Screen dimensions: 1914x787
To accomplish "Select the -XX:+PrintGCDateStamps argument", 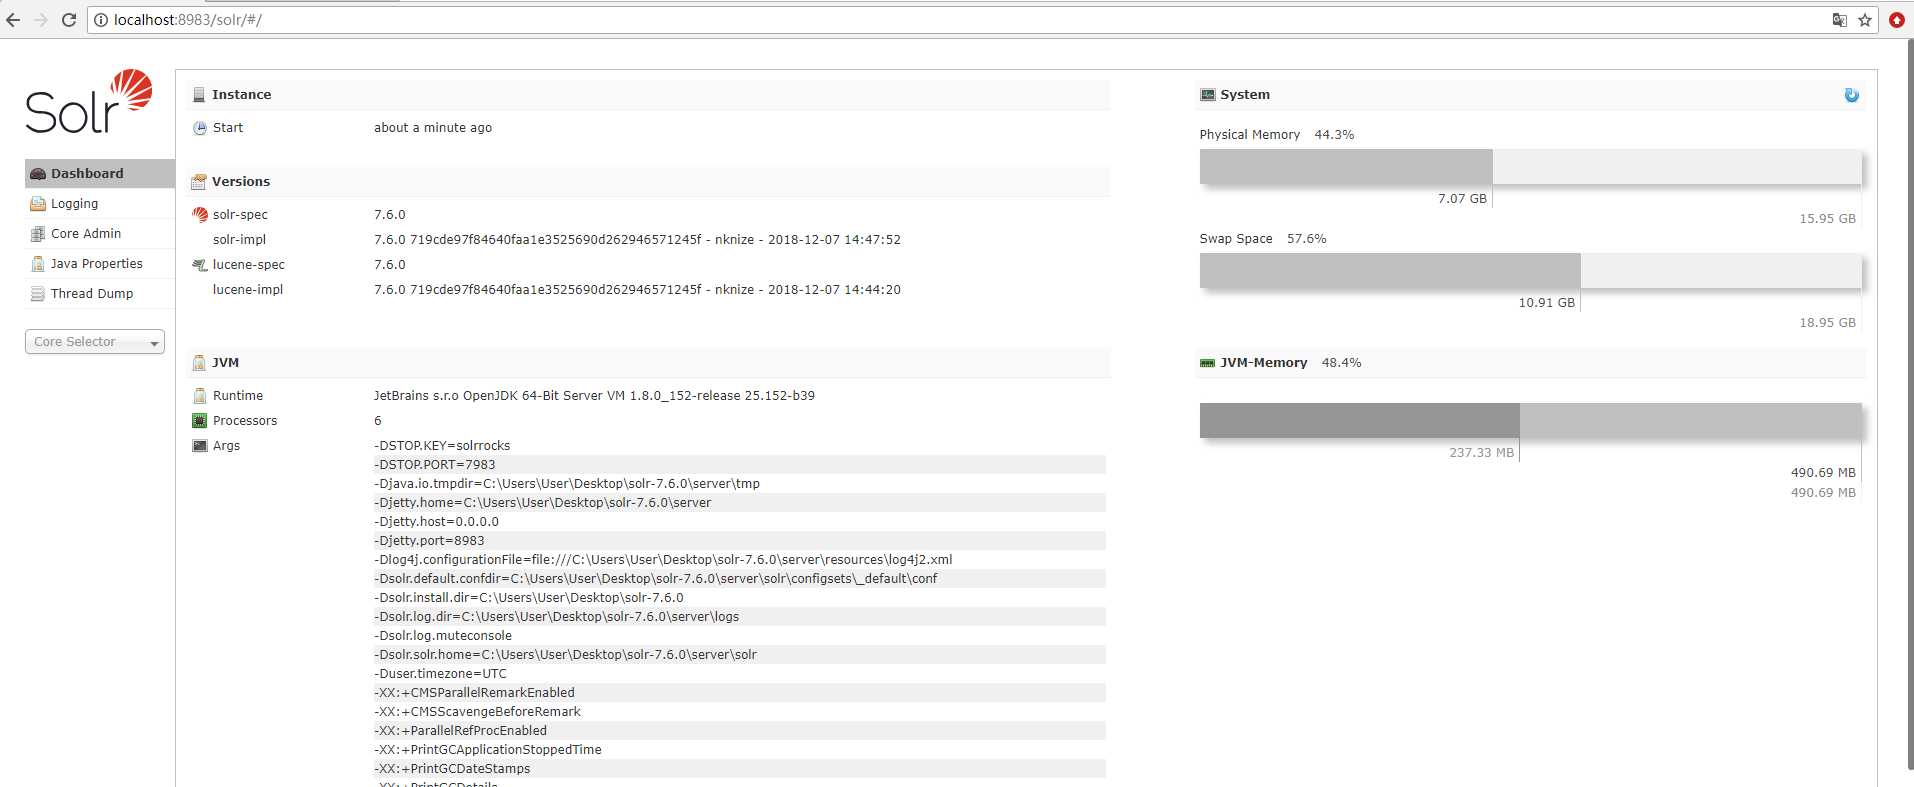I will (452, 769).
